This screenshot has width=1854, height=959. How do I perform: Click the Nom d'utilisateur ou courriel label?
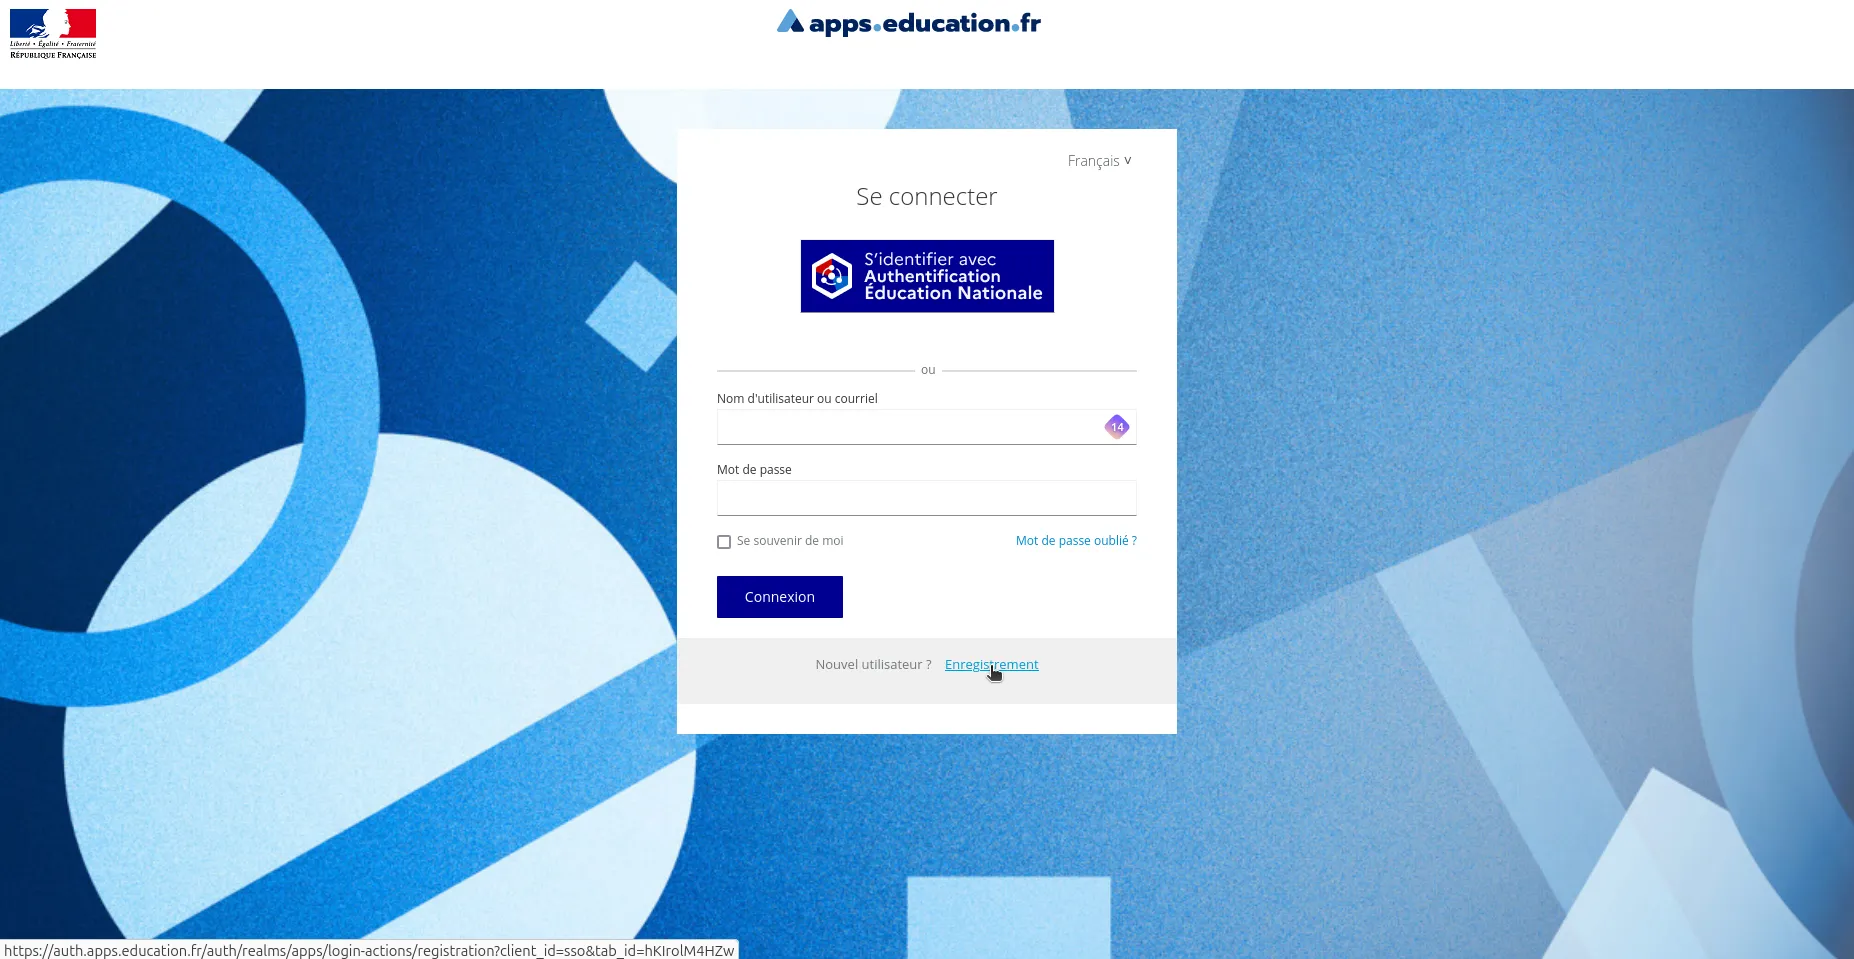pyautogui.click(x=797, y=399)
